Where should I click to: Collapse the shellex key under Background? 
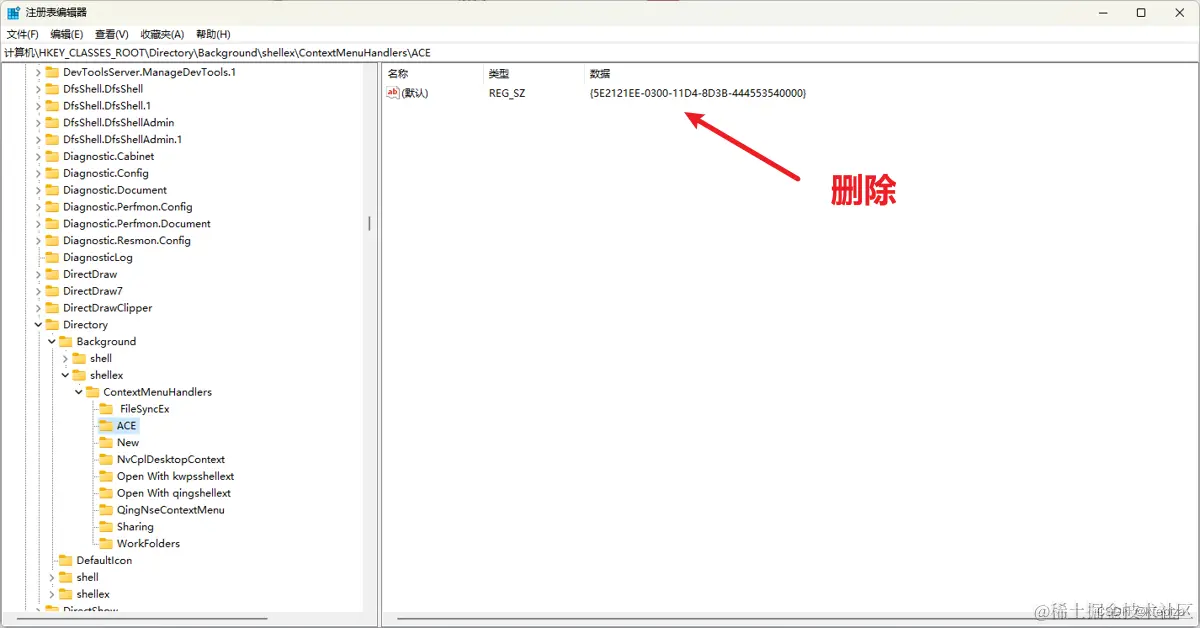click(x=66, y=375)
